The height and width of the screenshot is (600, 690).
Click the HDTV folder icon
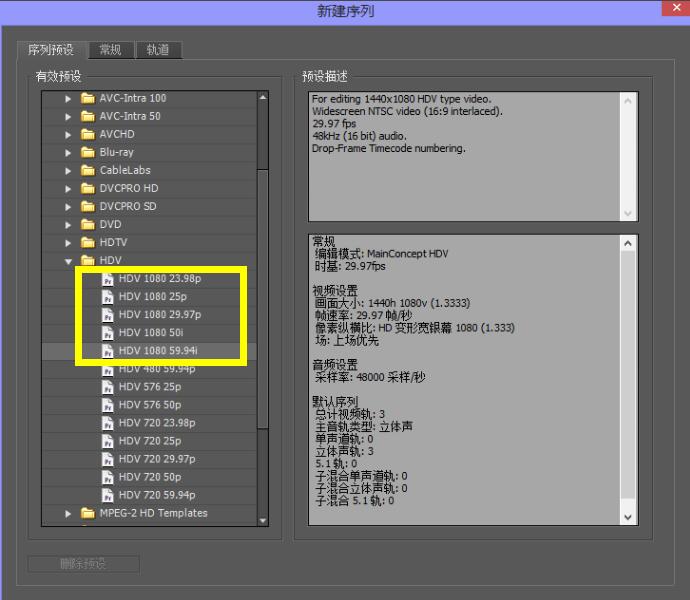click(88, 243)
